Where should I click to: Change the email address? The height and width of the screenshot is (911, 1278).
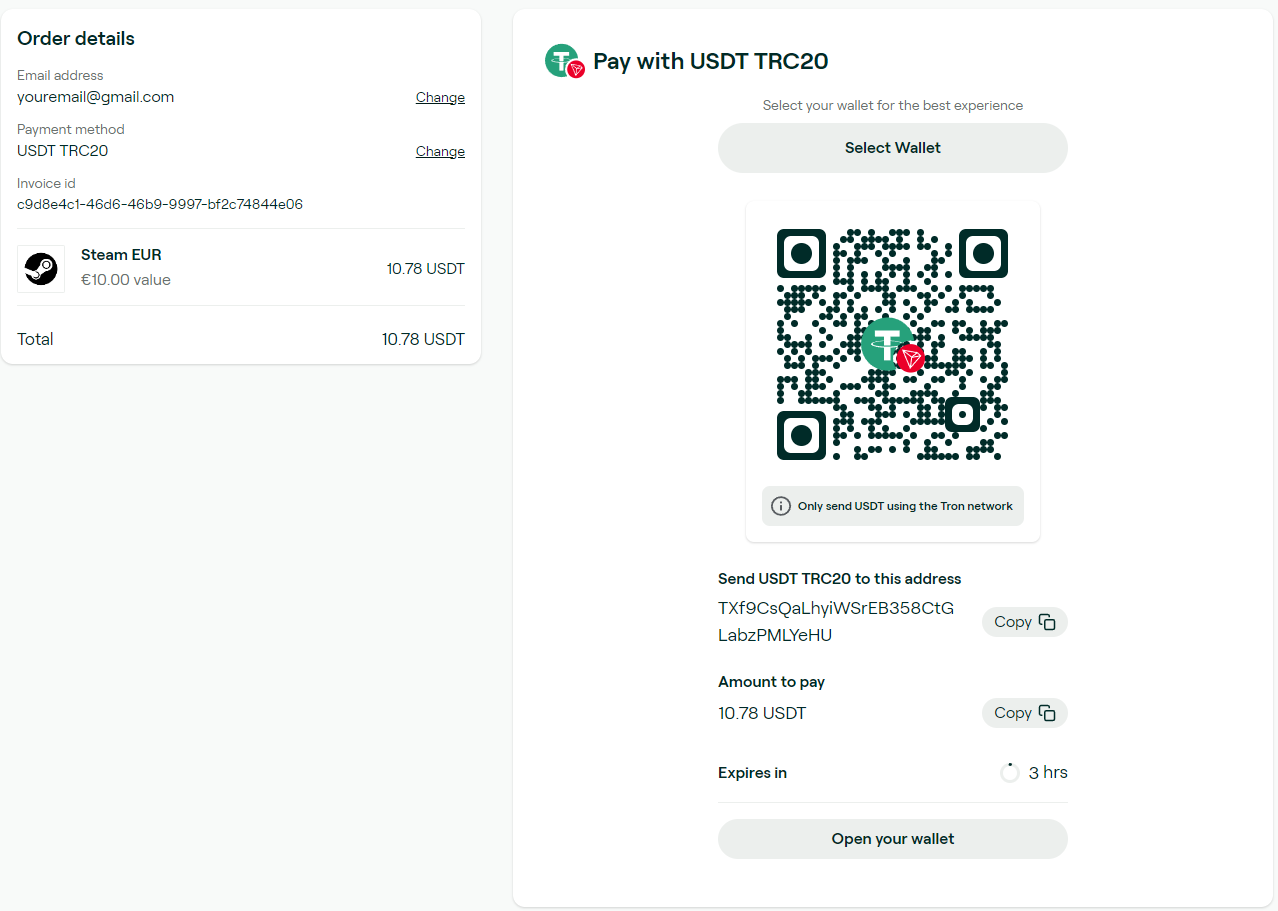(440, 97)
